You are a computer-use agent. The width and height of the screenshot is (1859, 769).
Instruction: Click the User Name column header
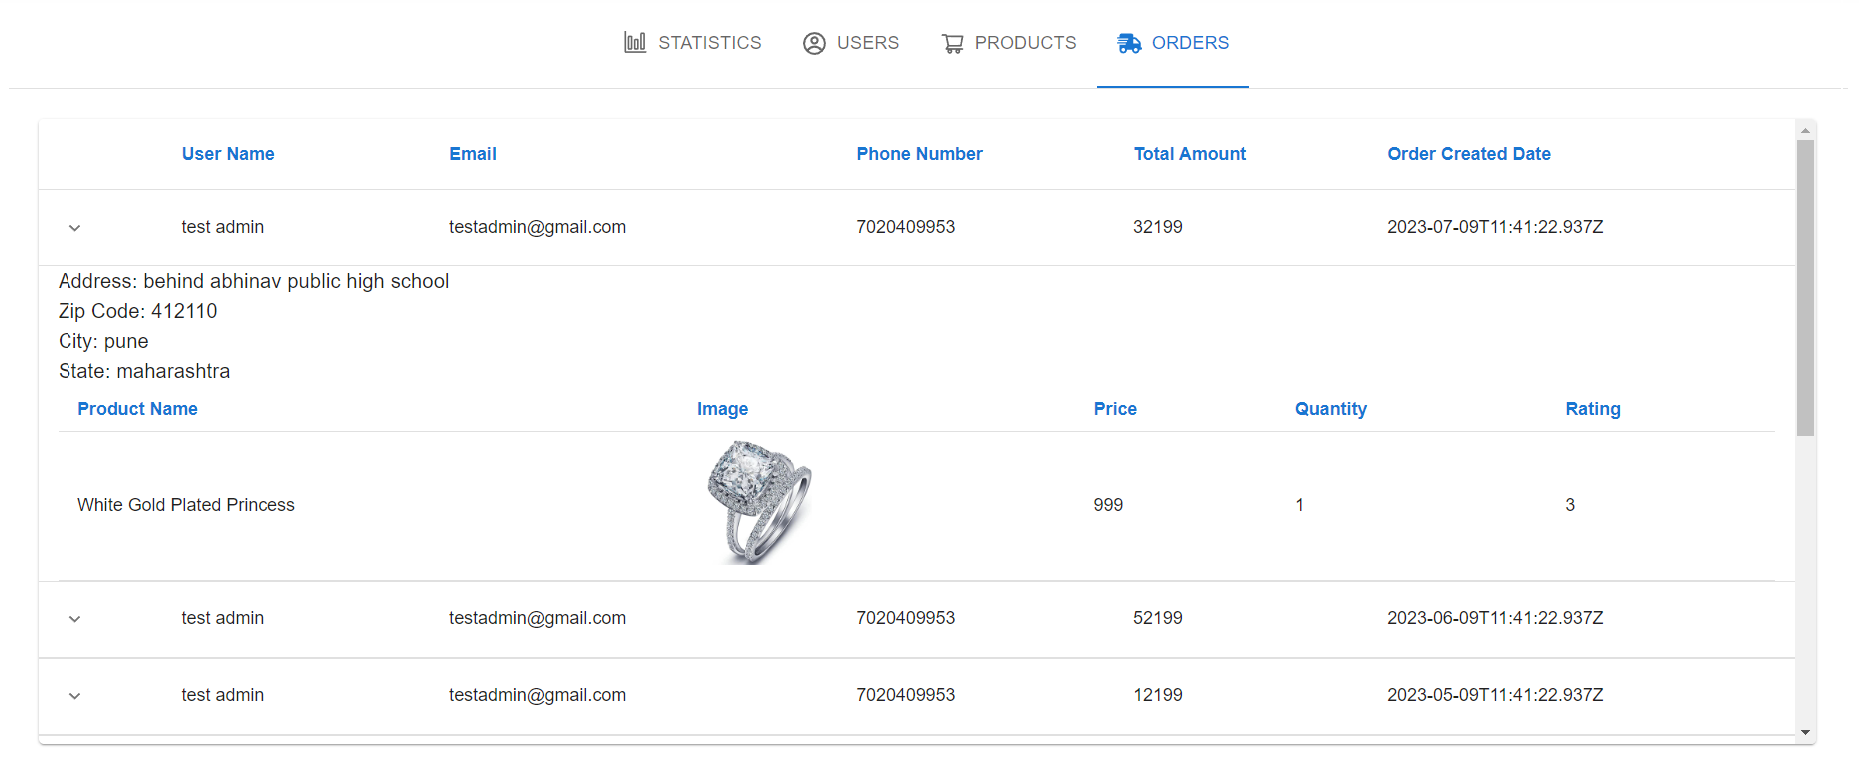point(228,154)
